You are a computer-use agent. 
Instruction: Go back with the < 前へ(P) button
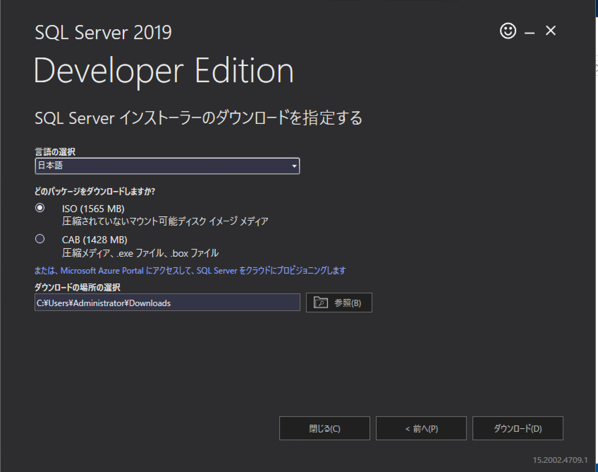[421, 429]
